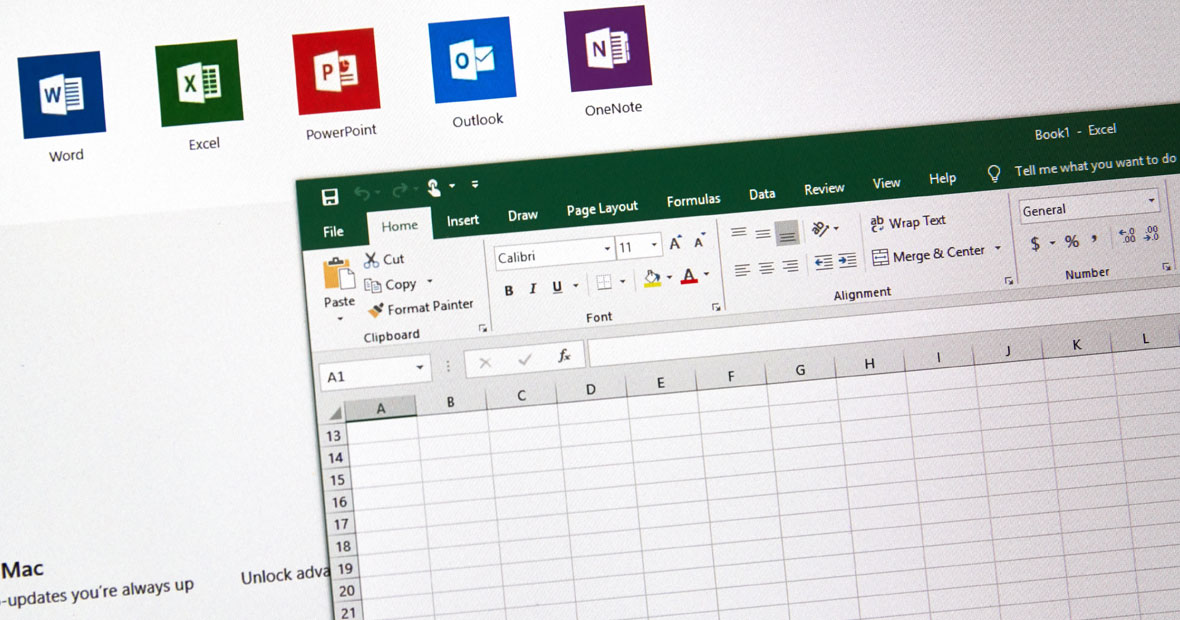Click the Save icon in quick access toolbar
This screenshot has width=1180, height=620.
pyautogui.click(x=330, y=197)
